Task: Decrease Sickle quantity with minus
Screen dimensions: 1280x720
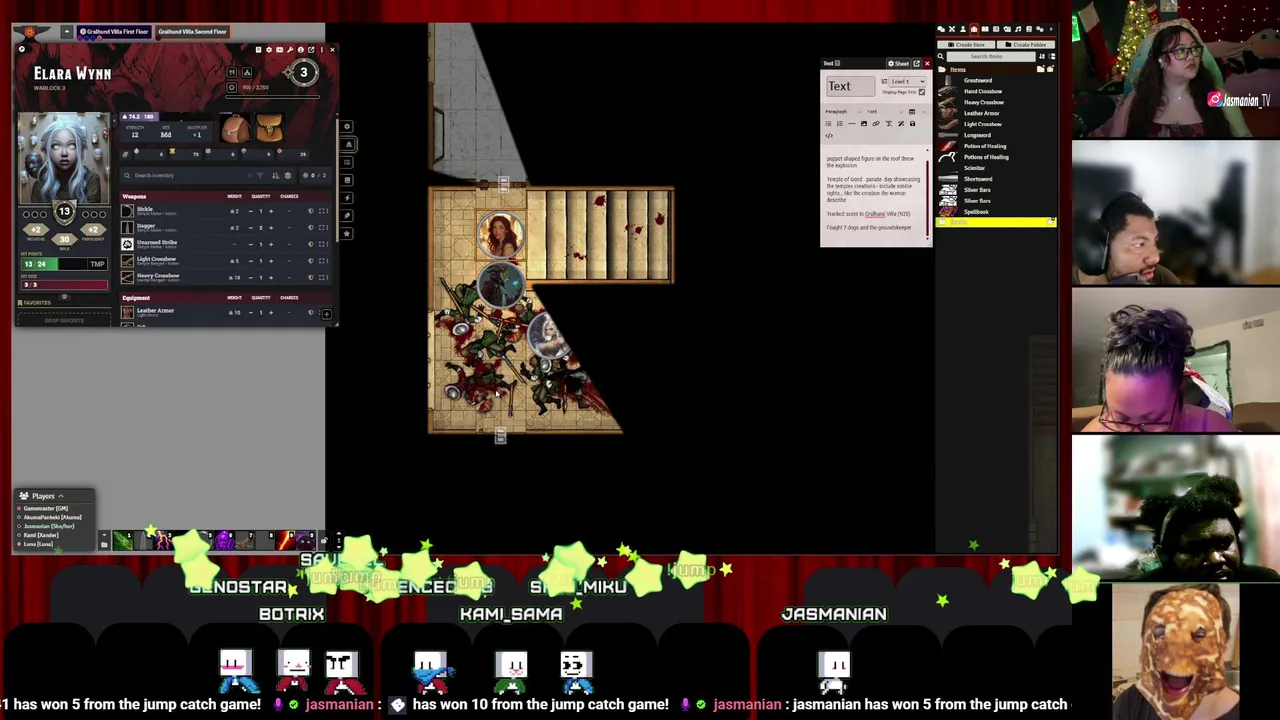Action: [x=251, y=211]
